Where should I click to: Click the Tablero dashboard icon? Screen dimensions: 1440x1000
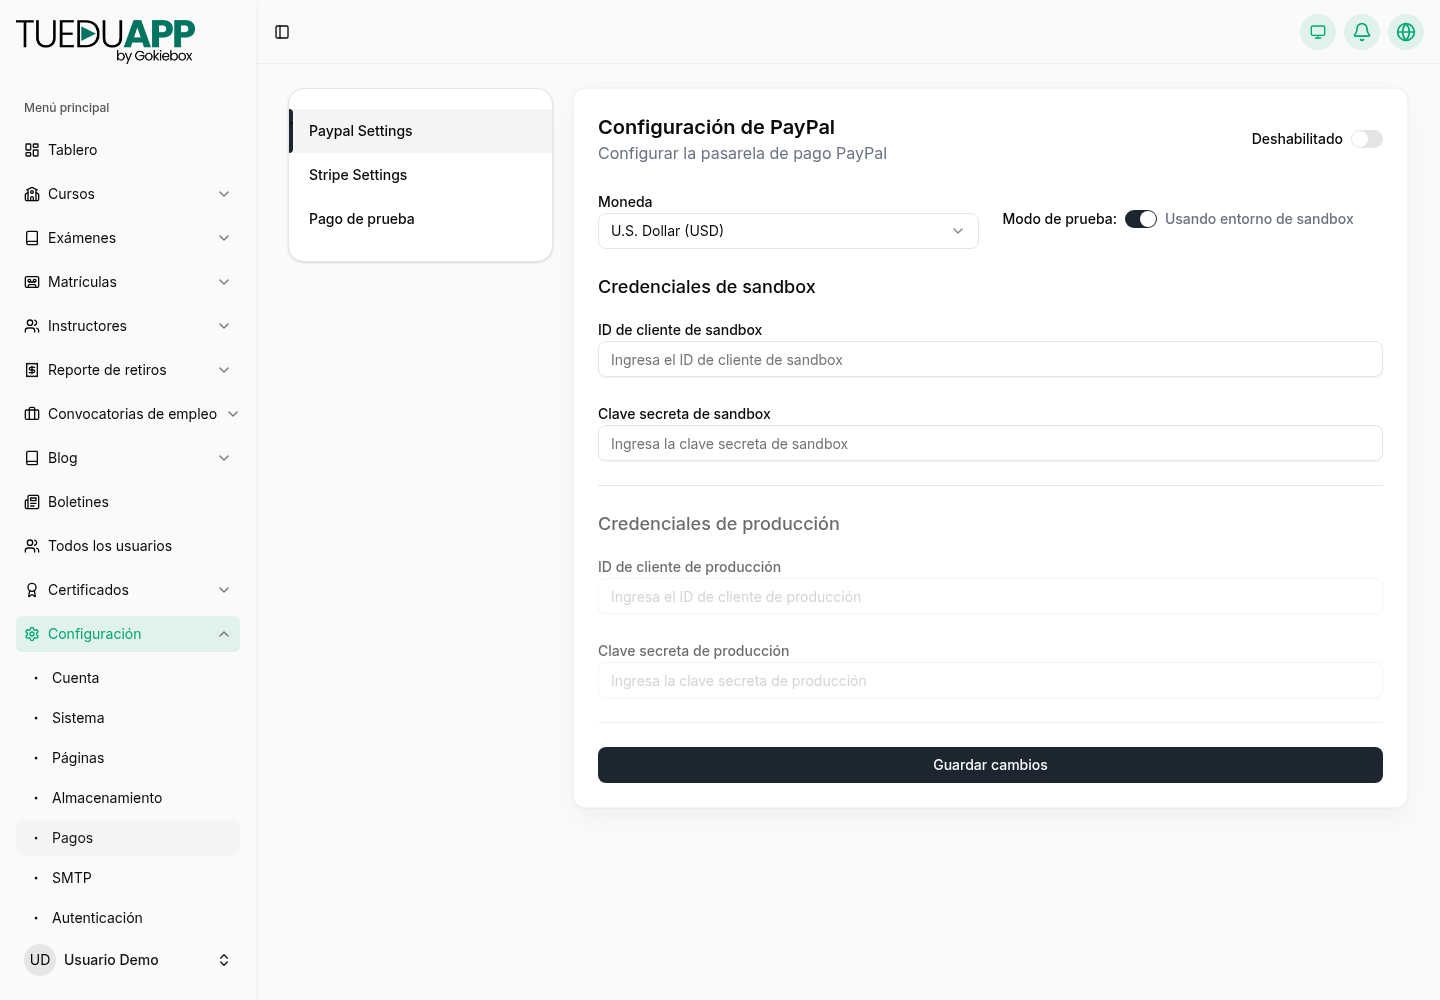click(32, 150)
